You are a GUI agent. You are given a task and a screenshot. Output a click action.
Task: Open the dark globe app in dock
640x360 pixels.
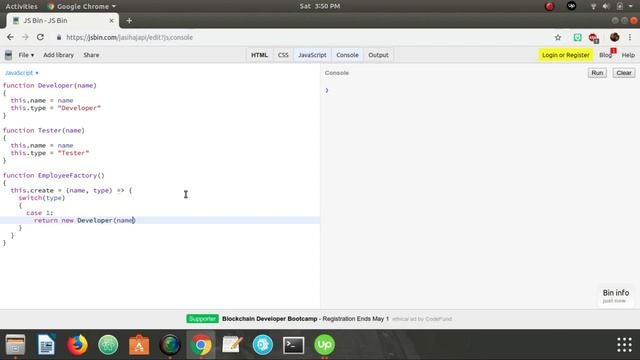tap(170, 344)
